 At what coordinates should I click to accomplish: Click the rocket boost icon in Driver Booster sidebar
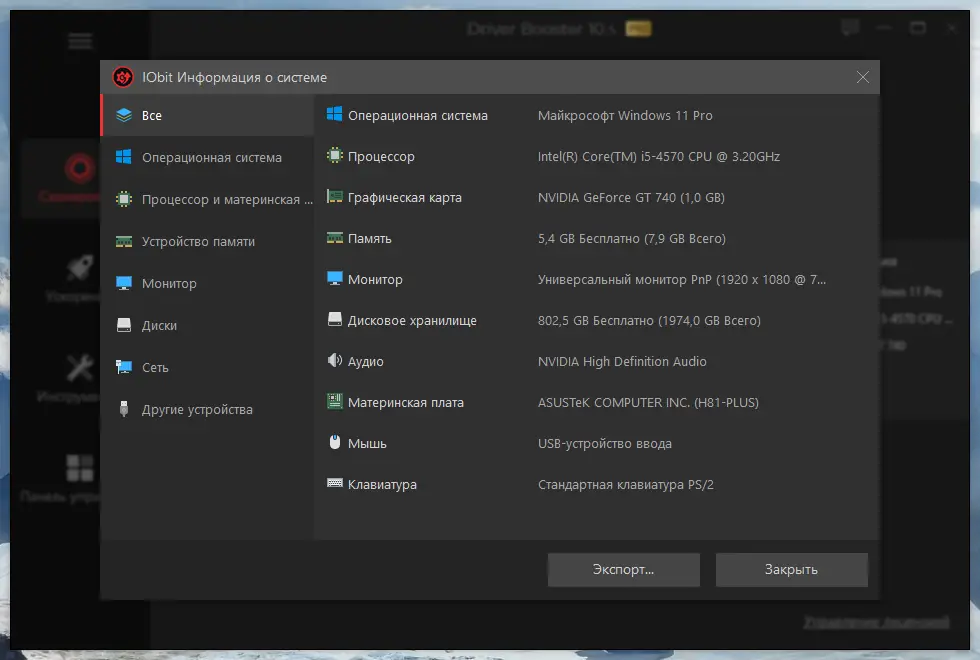80,268
